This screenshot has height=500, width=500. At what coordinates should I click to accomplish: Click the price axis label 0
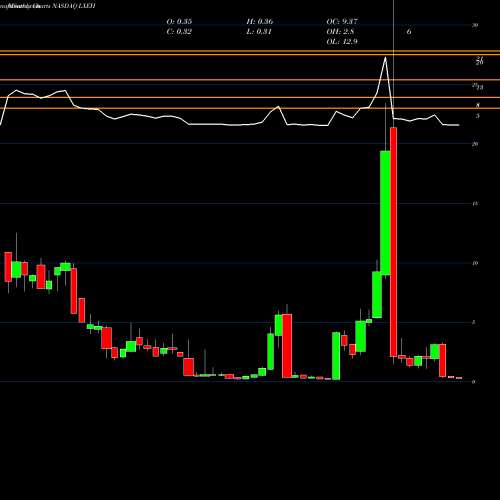[473, 382]
